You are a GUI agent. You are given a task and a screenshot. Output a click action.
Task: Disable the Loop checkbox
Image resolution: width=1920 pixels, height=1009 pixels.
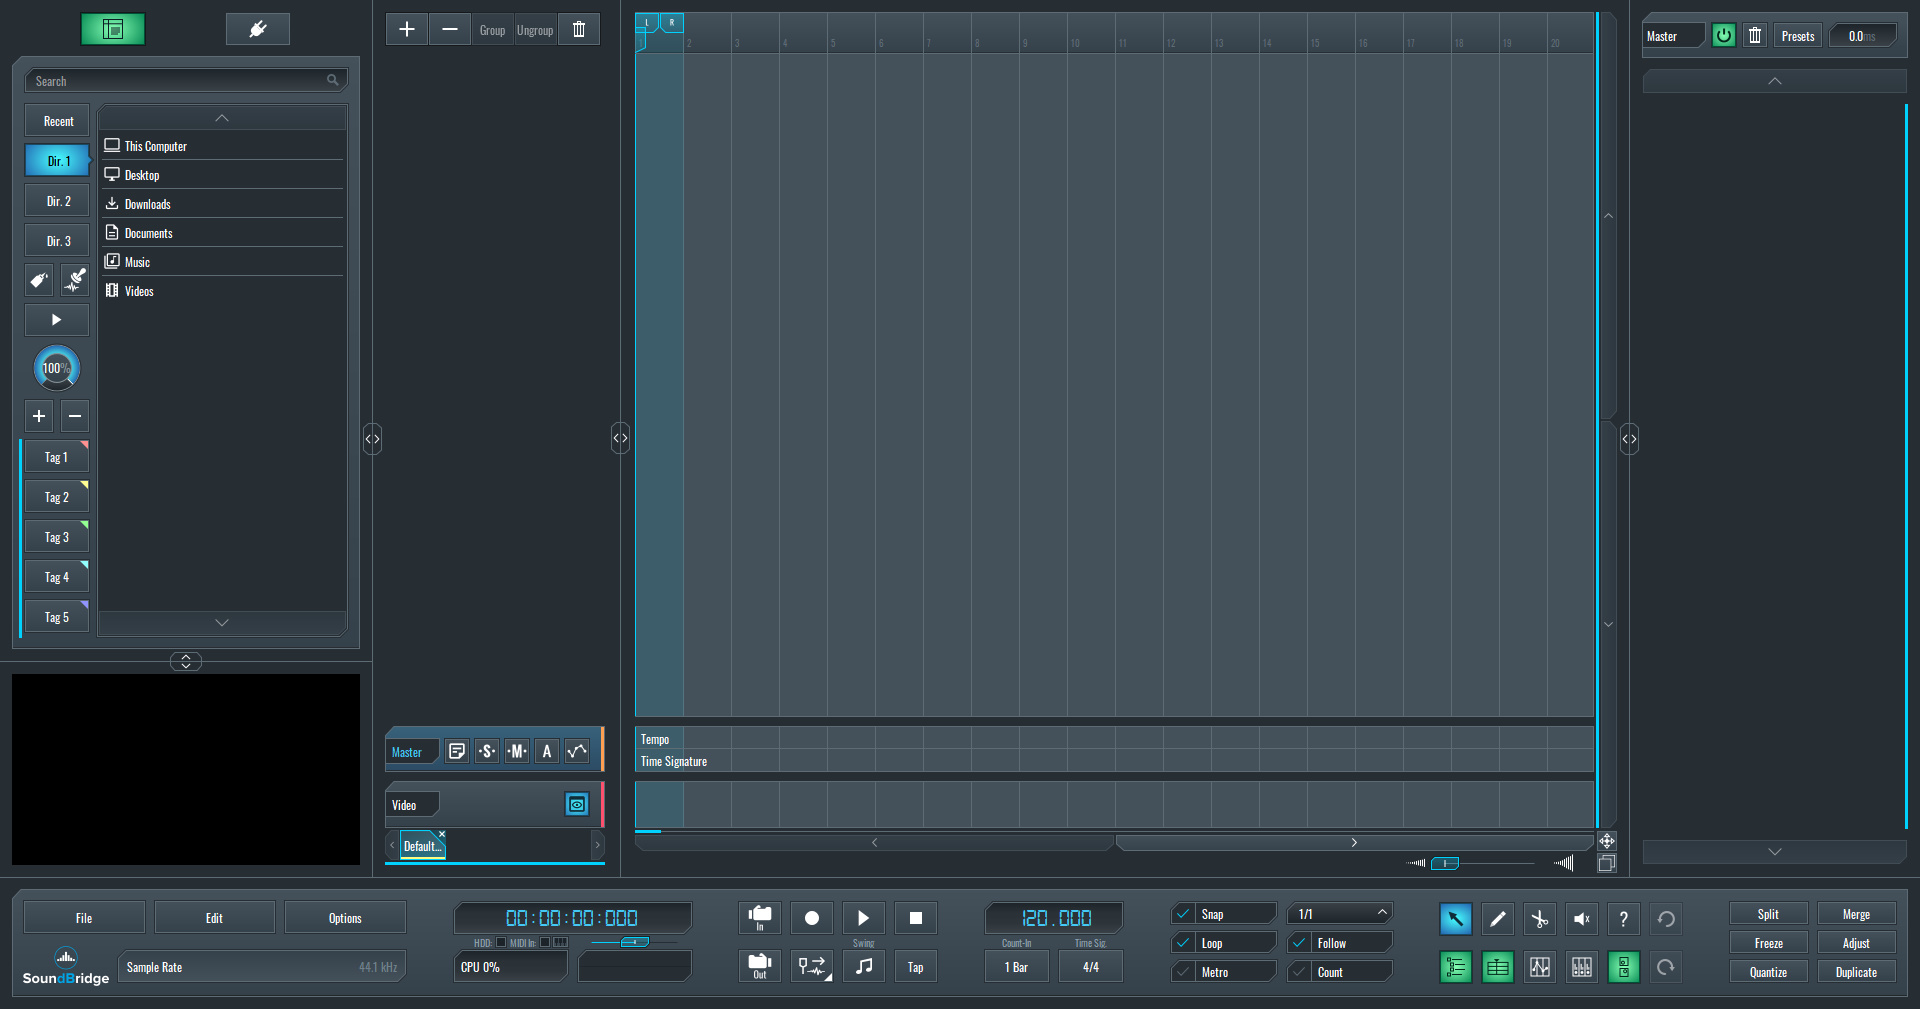(1183, 943)
